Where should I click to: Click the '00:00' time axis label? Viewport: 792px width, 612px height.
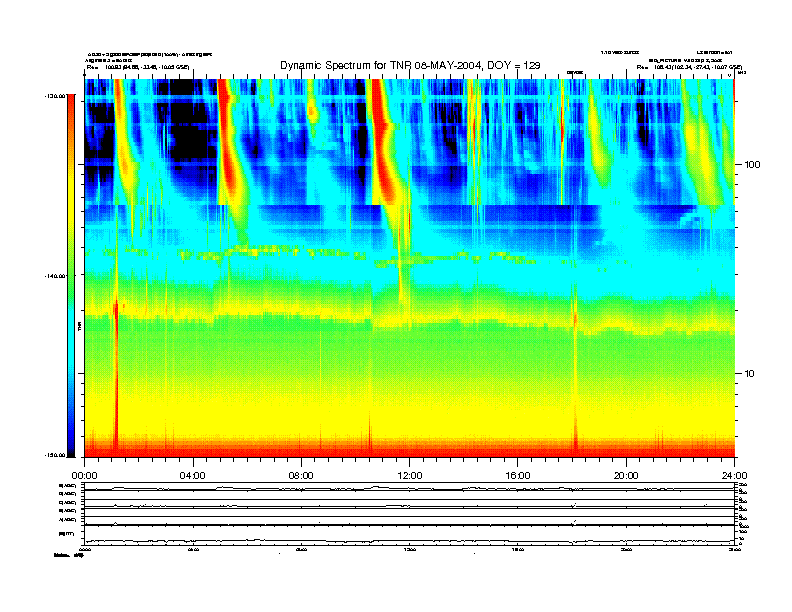click(x=84, y=476)
